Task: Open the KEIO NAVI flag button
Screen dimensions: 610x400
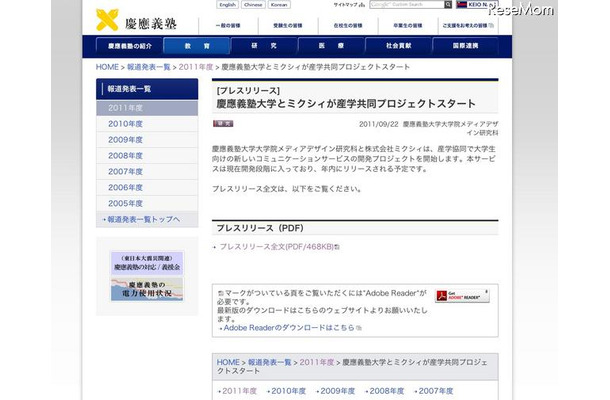Action: pyautogui.click(x=477, y=5)
